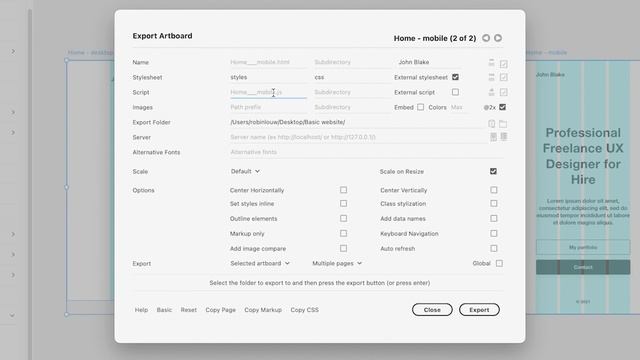The width and height of the screenshot is (640, 360).
Task: Open the Selected artboard dropdown
Action: 260,263
